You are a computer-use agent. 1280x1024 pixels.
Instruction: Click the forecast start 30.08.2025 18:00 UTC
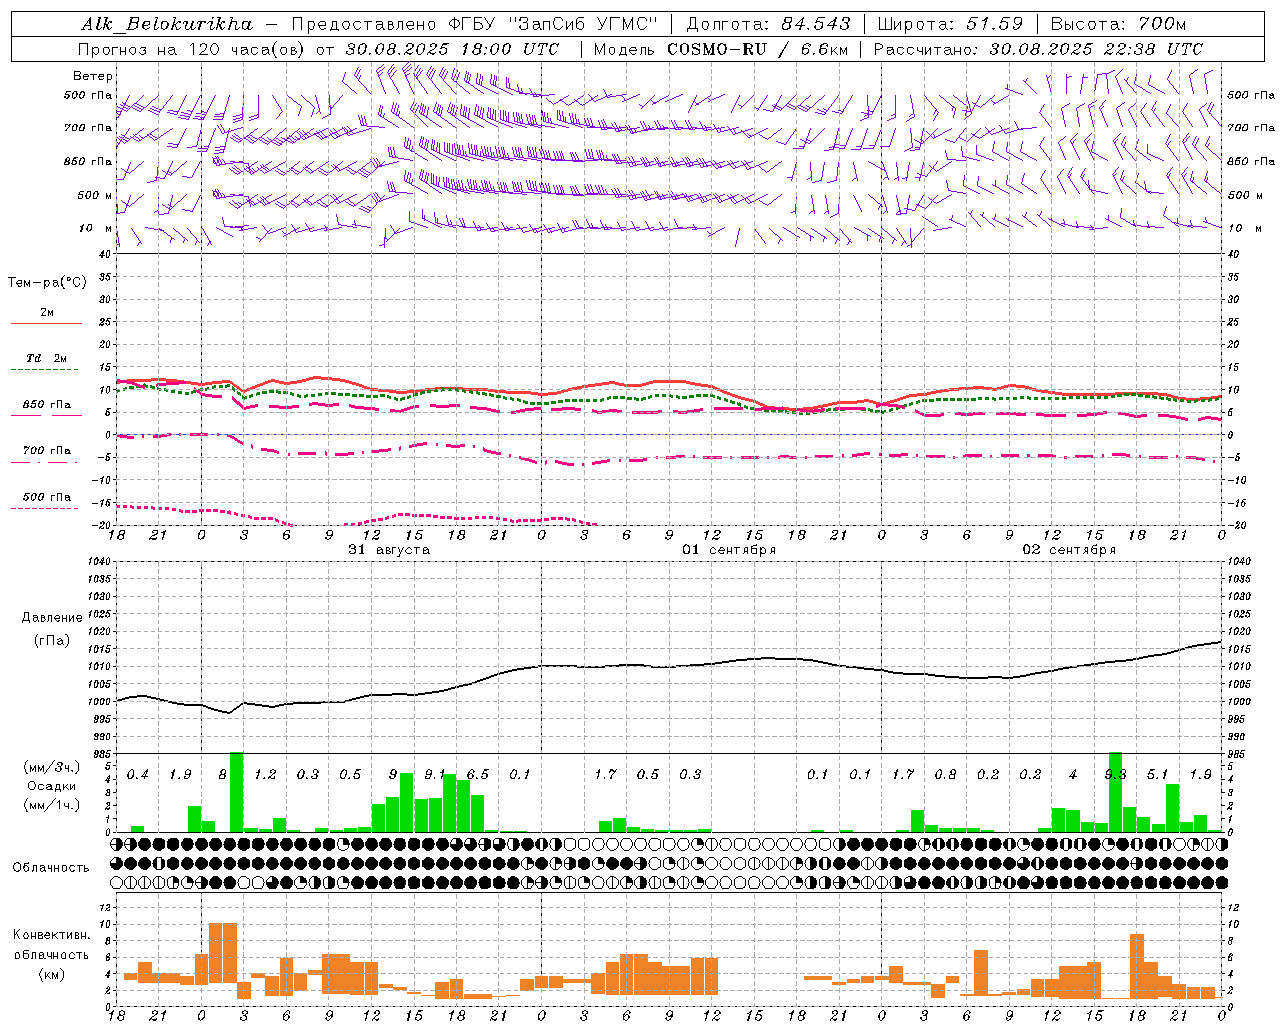[x=452, y=49]
